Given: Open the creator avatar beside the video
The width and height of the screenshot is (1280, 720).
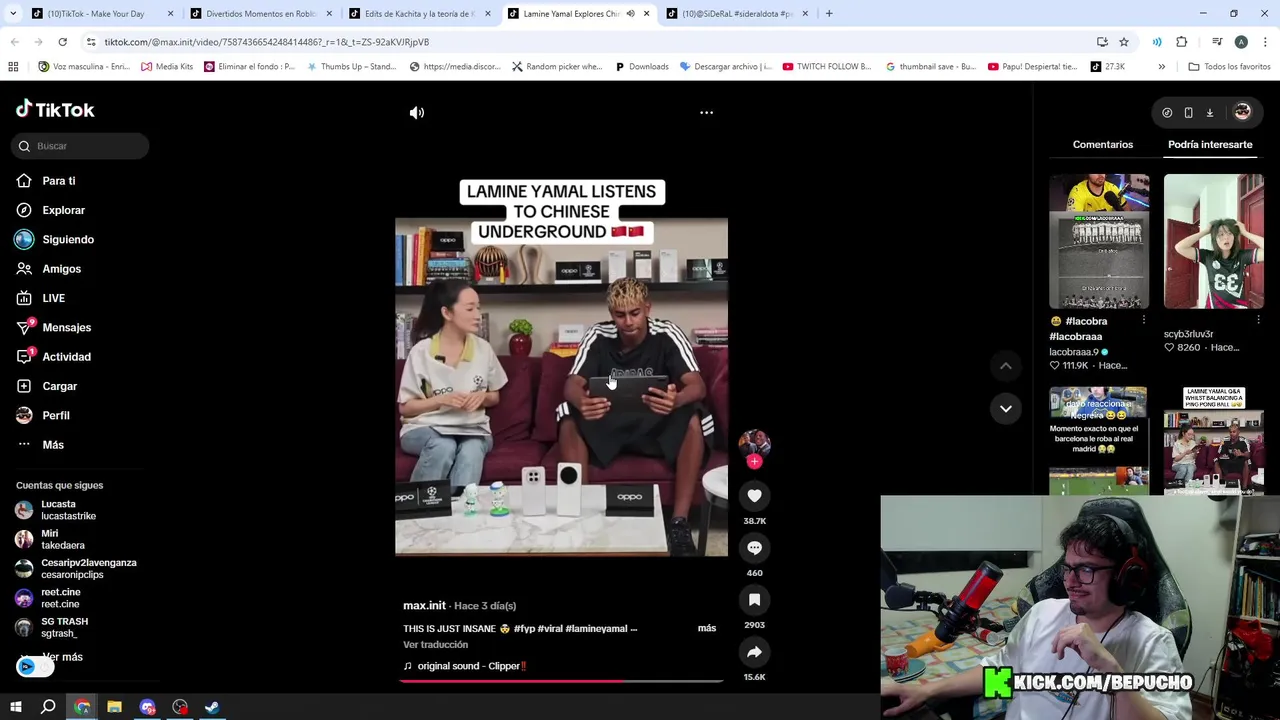Looking at the screenshot, I should coord(754,443).
